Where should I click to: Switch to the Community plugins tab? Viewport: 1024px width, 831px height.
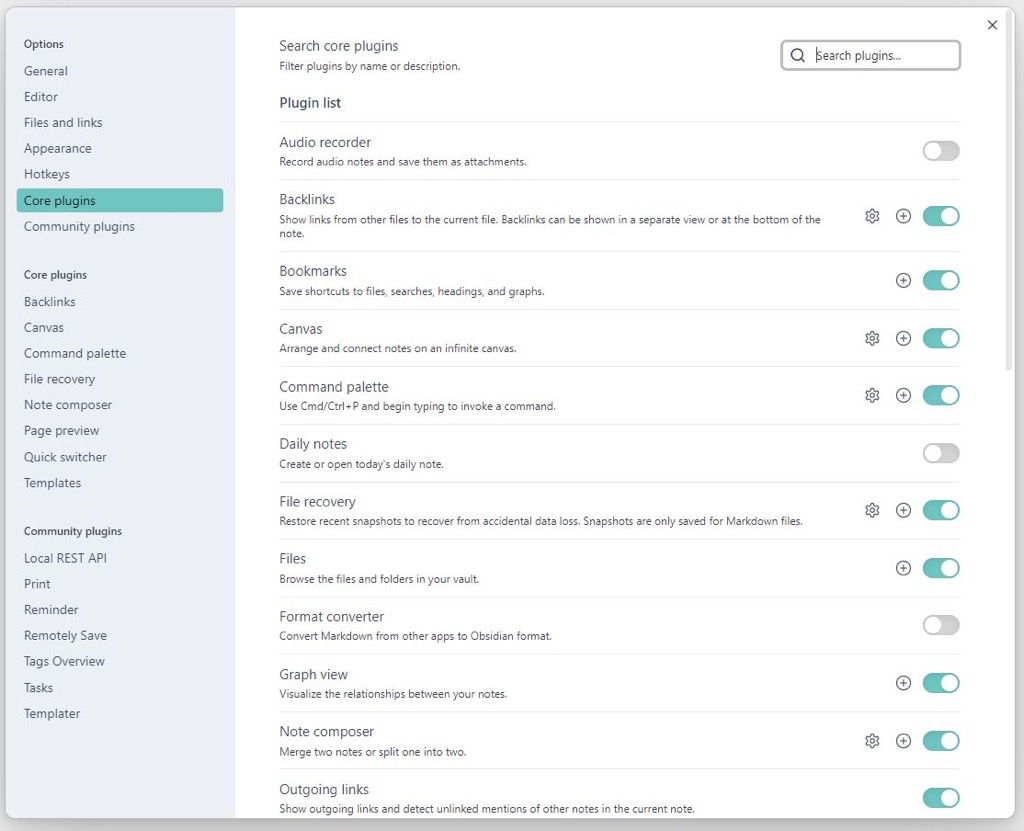[x=79, y=227]
